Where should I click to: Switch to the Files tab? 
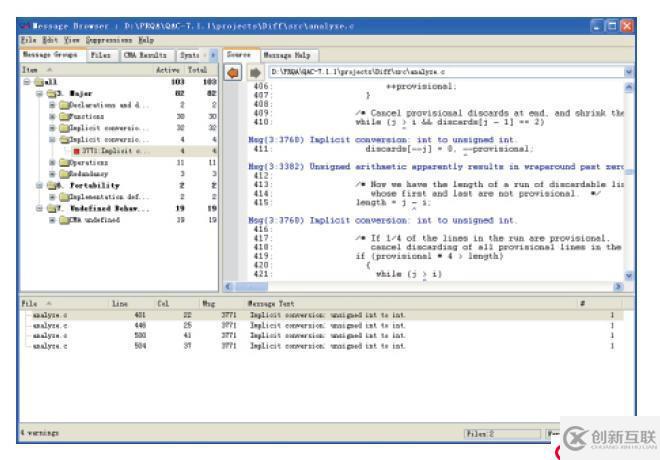tap(101, 55)
